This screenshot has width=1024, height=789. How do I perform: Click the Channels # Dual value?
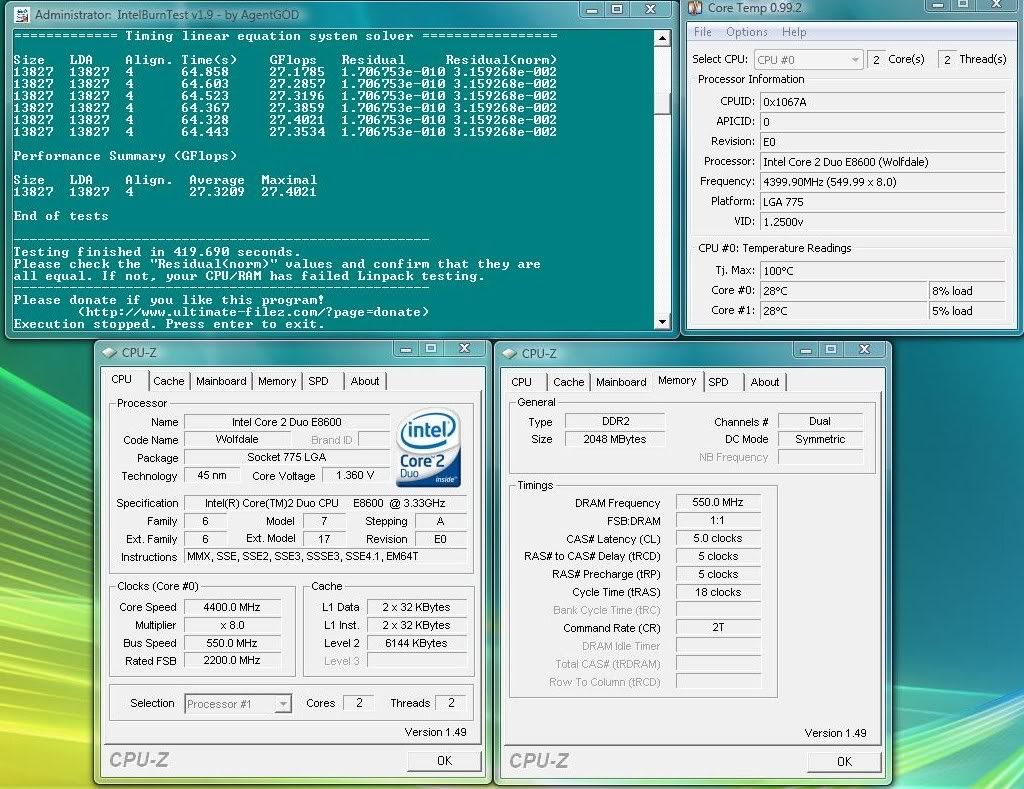820,421
